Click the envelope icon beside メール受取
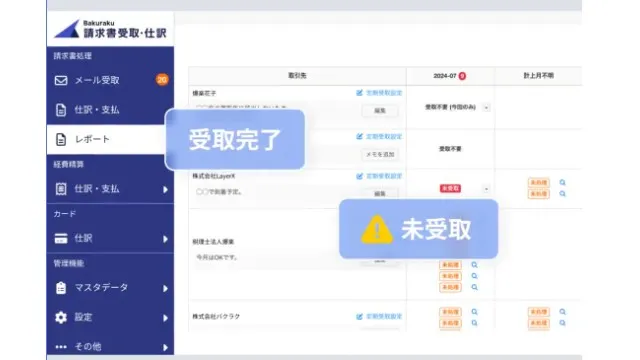Viewport: 640px width, 360px height. pyautogui.click(x=61, y=80)
